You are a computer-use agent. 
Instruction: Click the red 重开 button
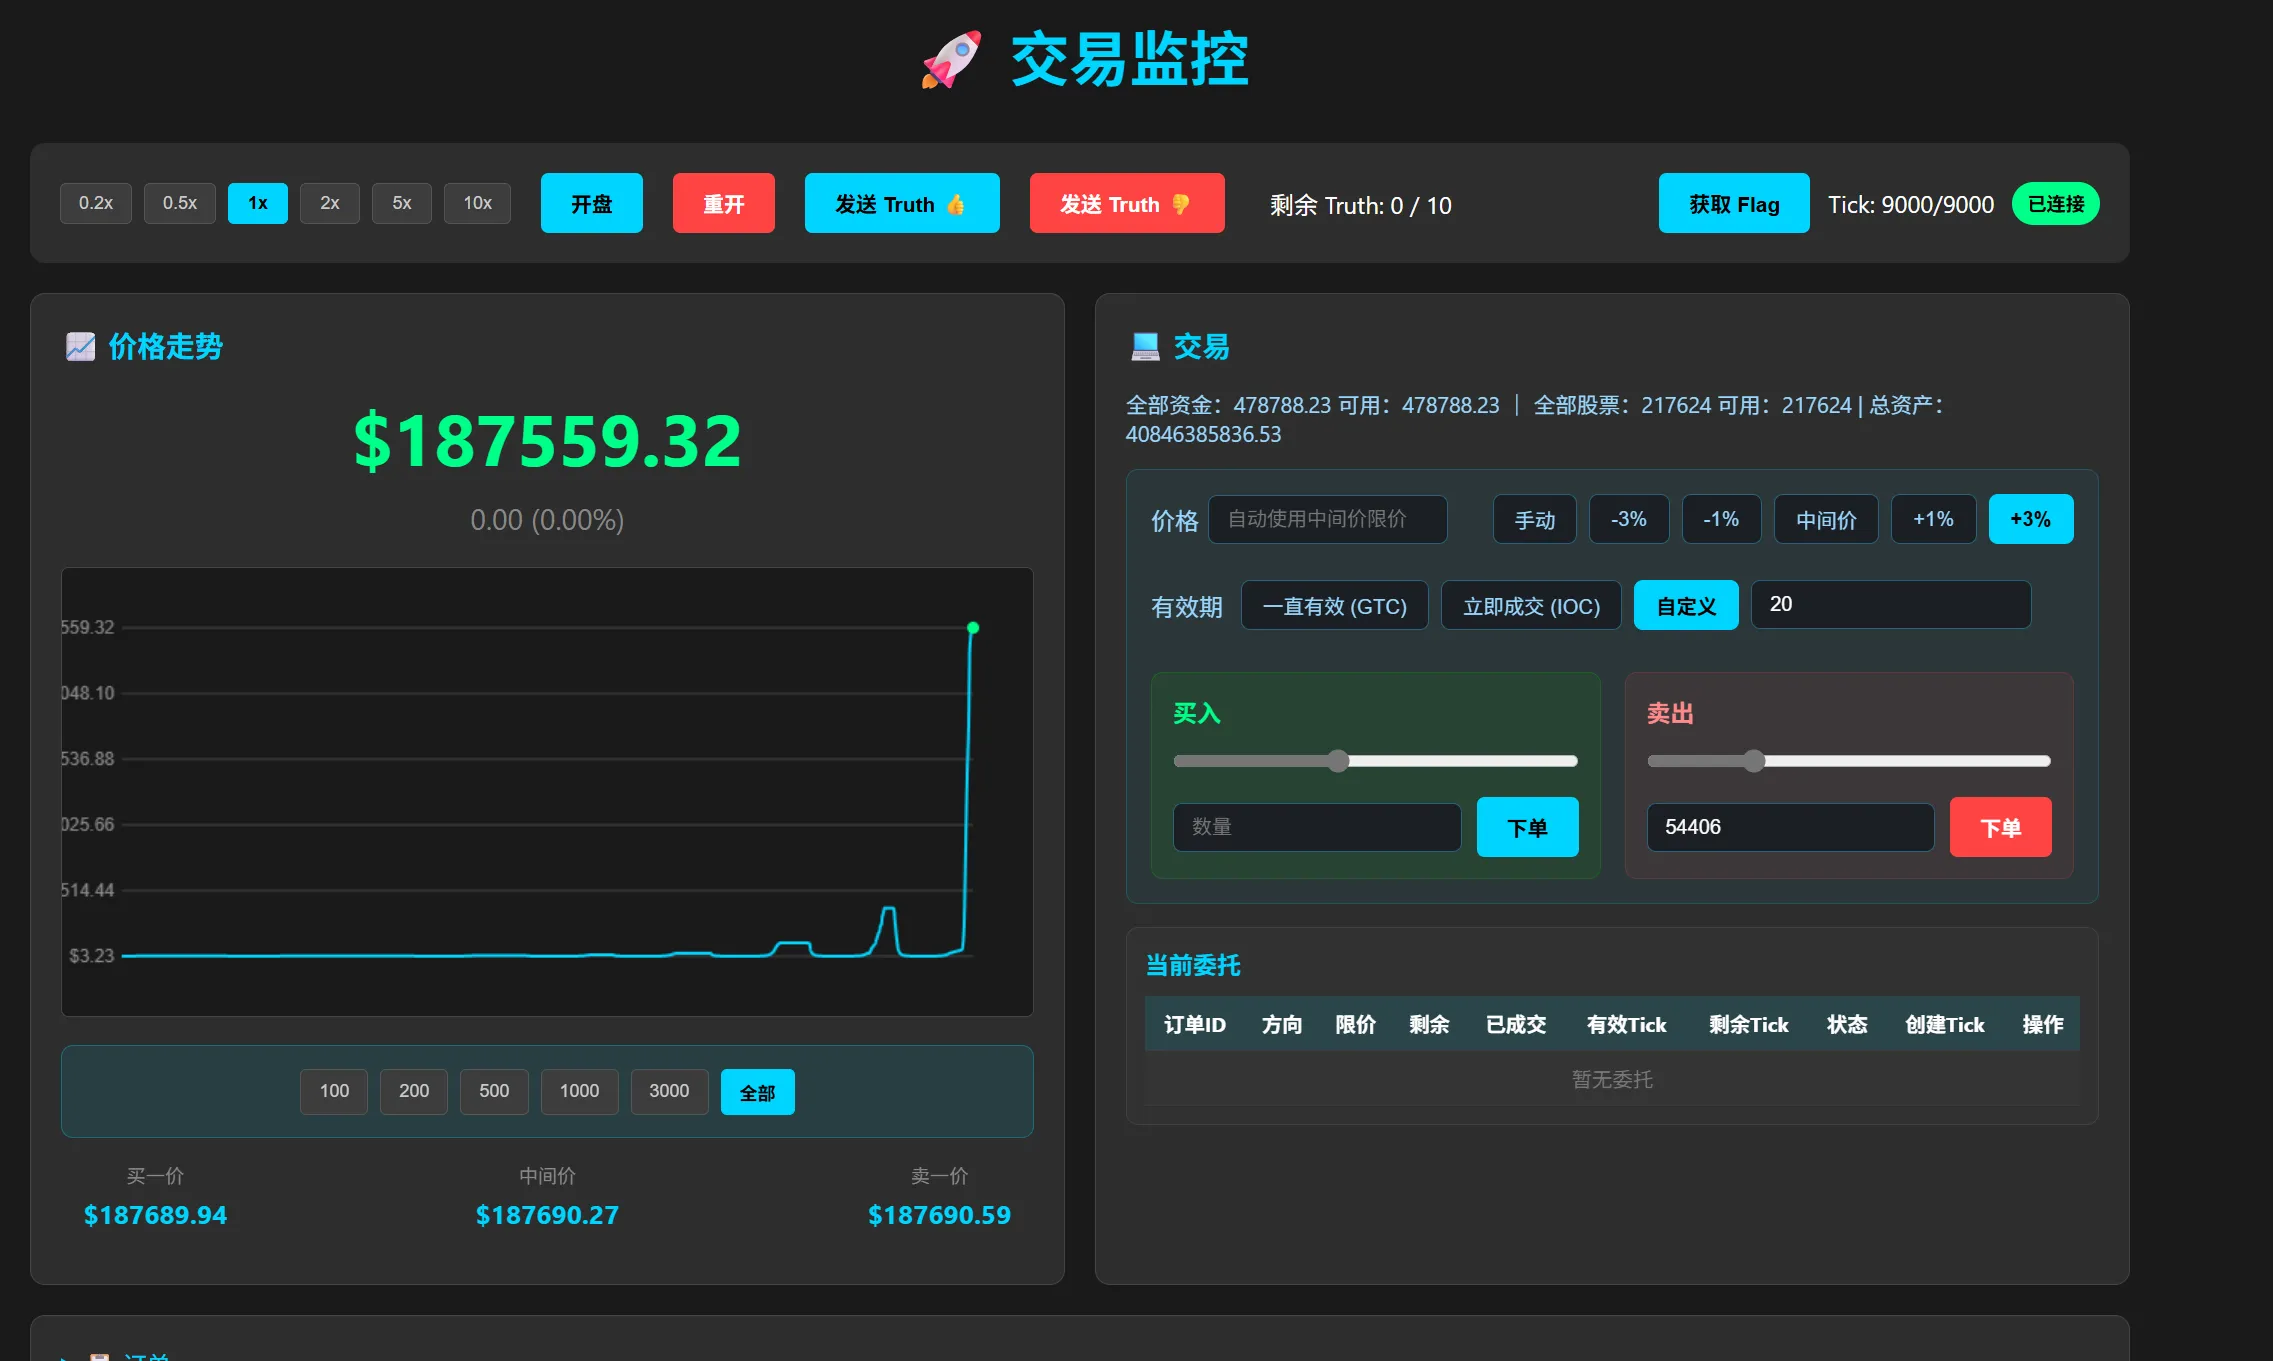tap(723, 204)
